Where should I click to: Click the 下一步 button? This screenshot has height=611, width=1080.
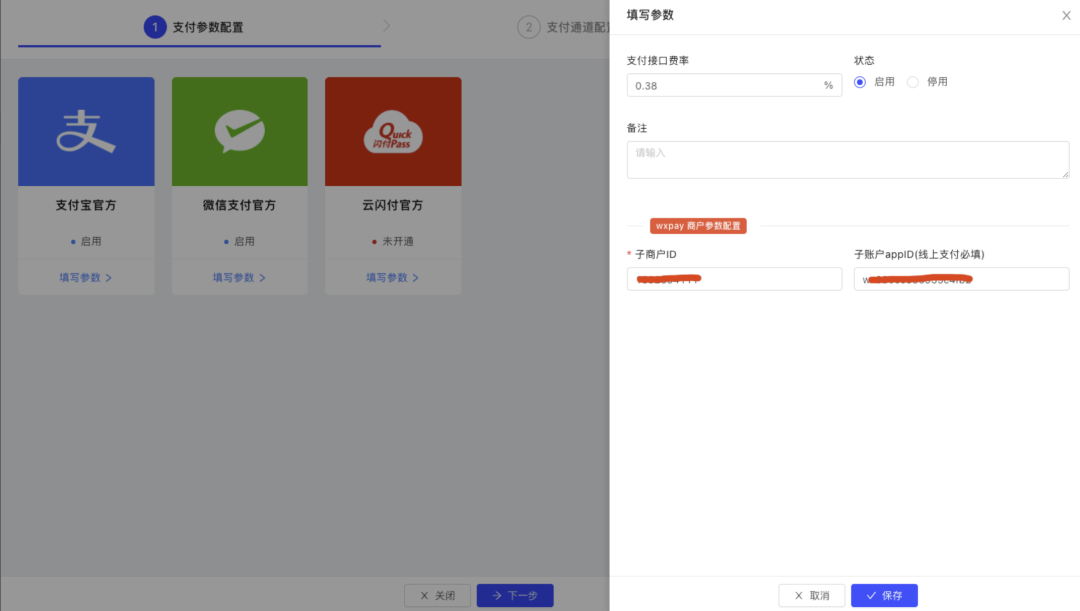(x=515, y=595)
